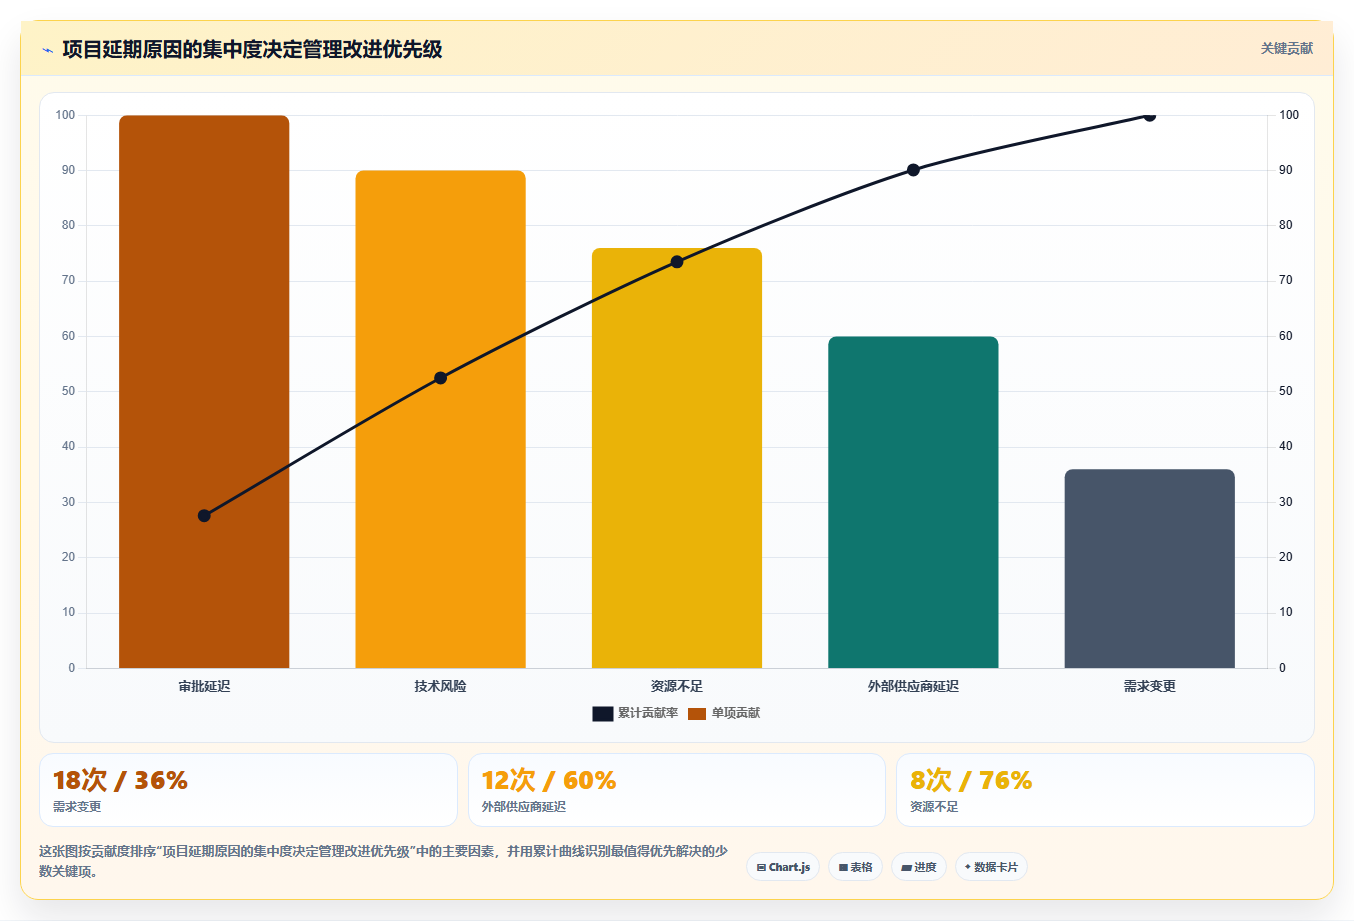This screenshot has width=1354, height=921.
Task: Select the 需求变更 gray bar
Action: pyautogui.click(x=1150, y=568)
